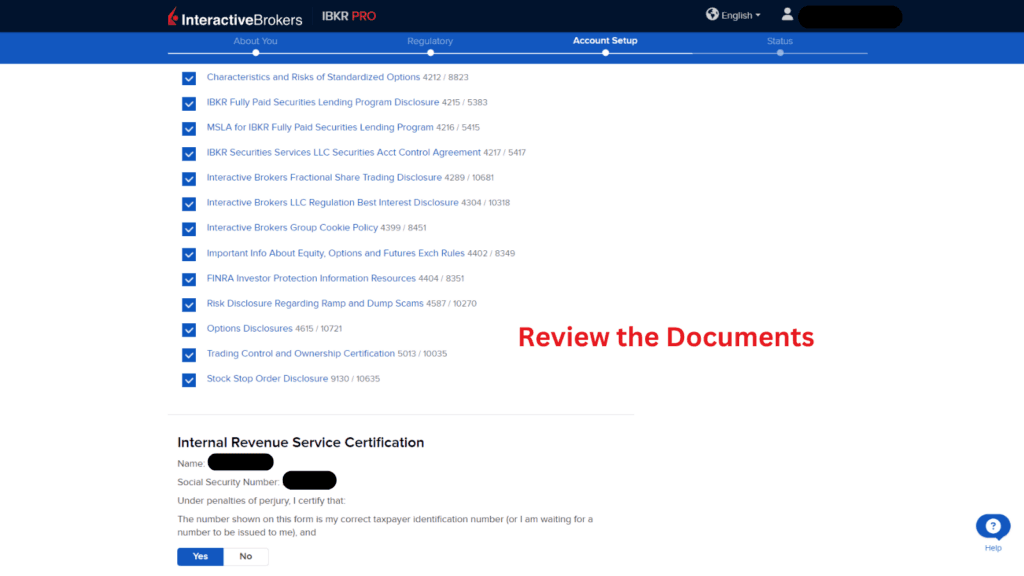The image size is (1024, 576).
Task: Click the redacted input field top right
Action: pyautogui.click(x=850, y=16)
